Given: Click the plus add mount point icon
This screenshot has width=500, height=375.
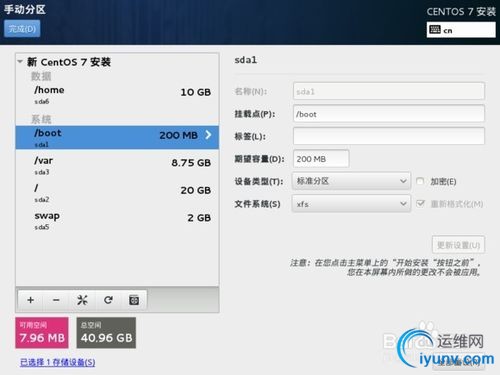Looking at the screenshot, I should 31,300.
